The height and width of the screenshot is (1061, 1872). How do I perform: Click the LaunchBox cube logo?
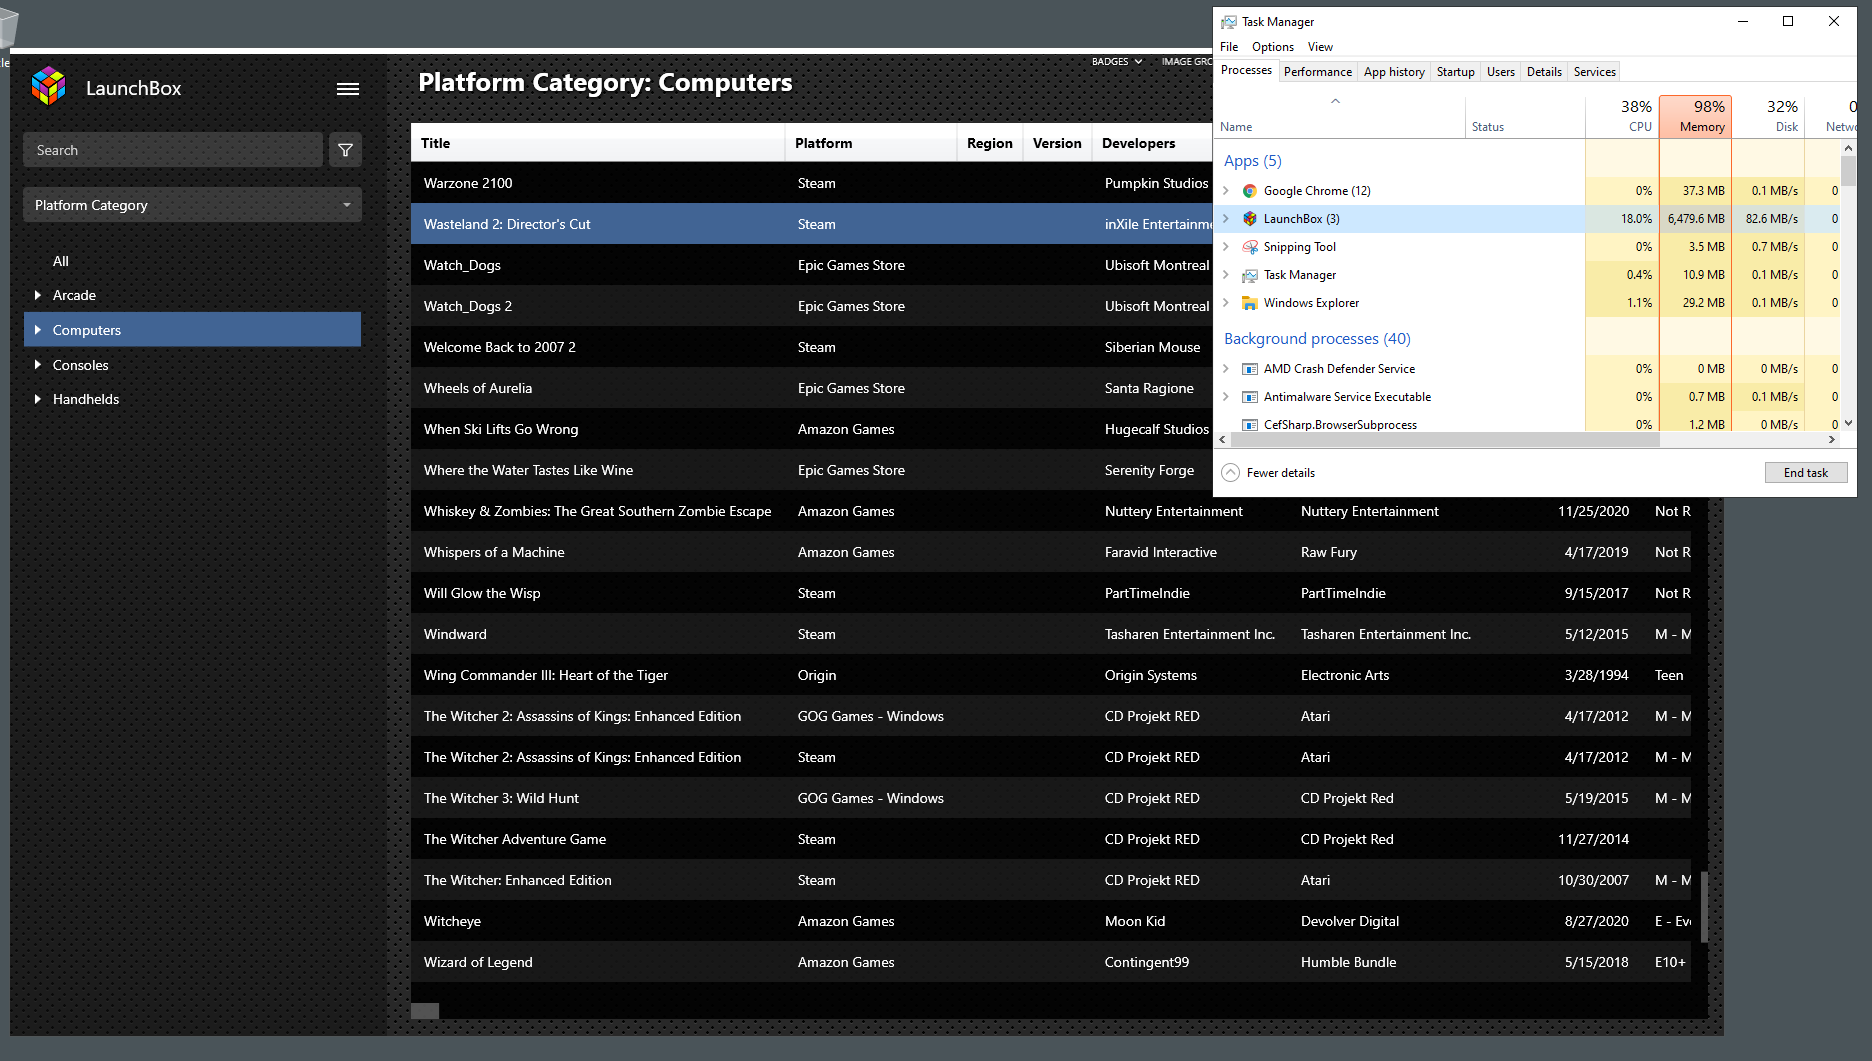coord(48,87)
